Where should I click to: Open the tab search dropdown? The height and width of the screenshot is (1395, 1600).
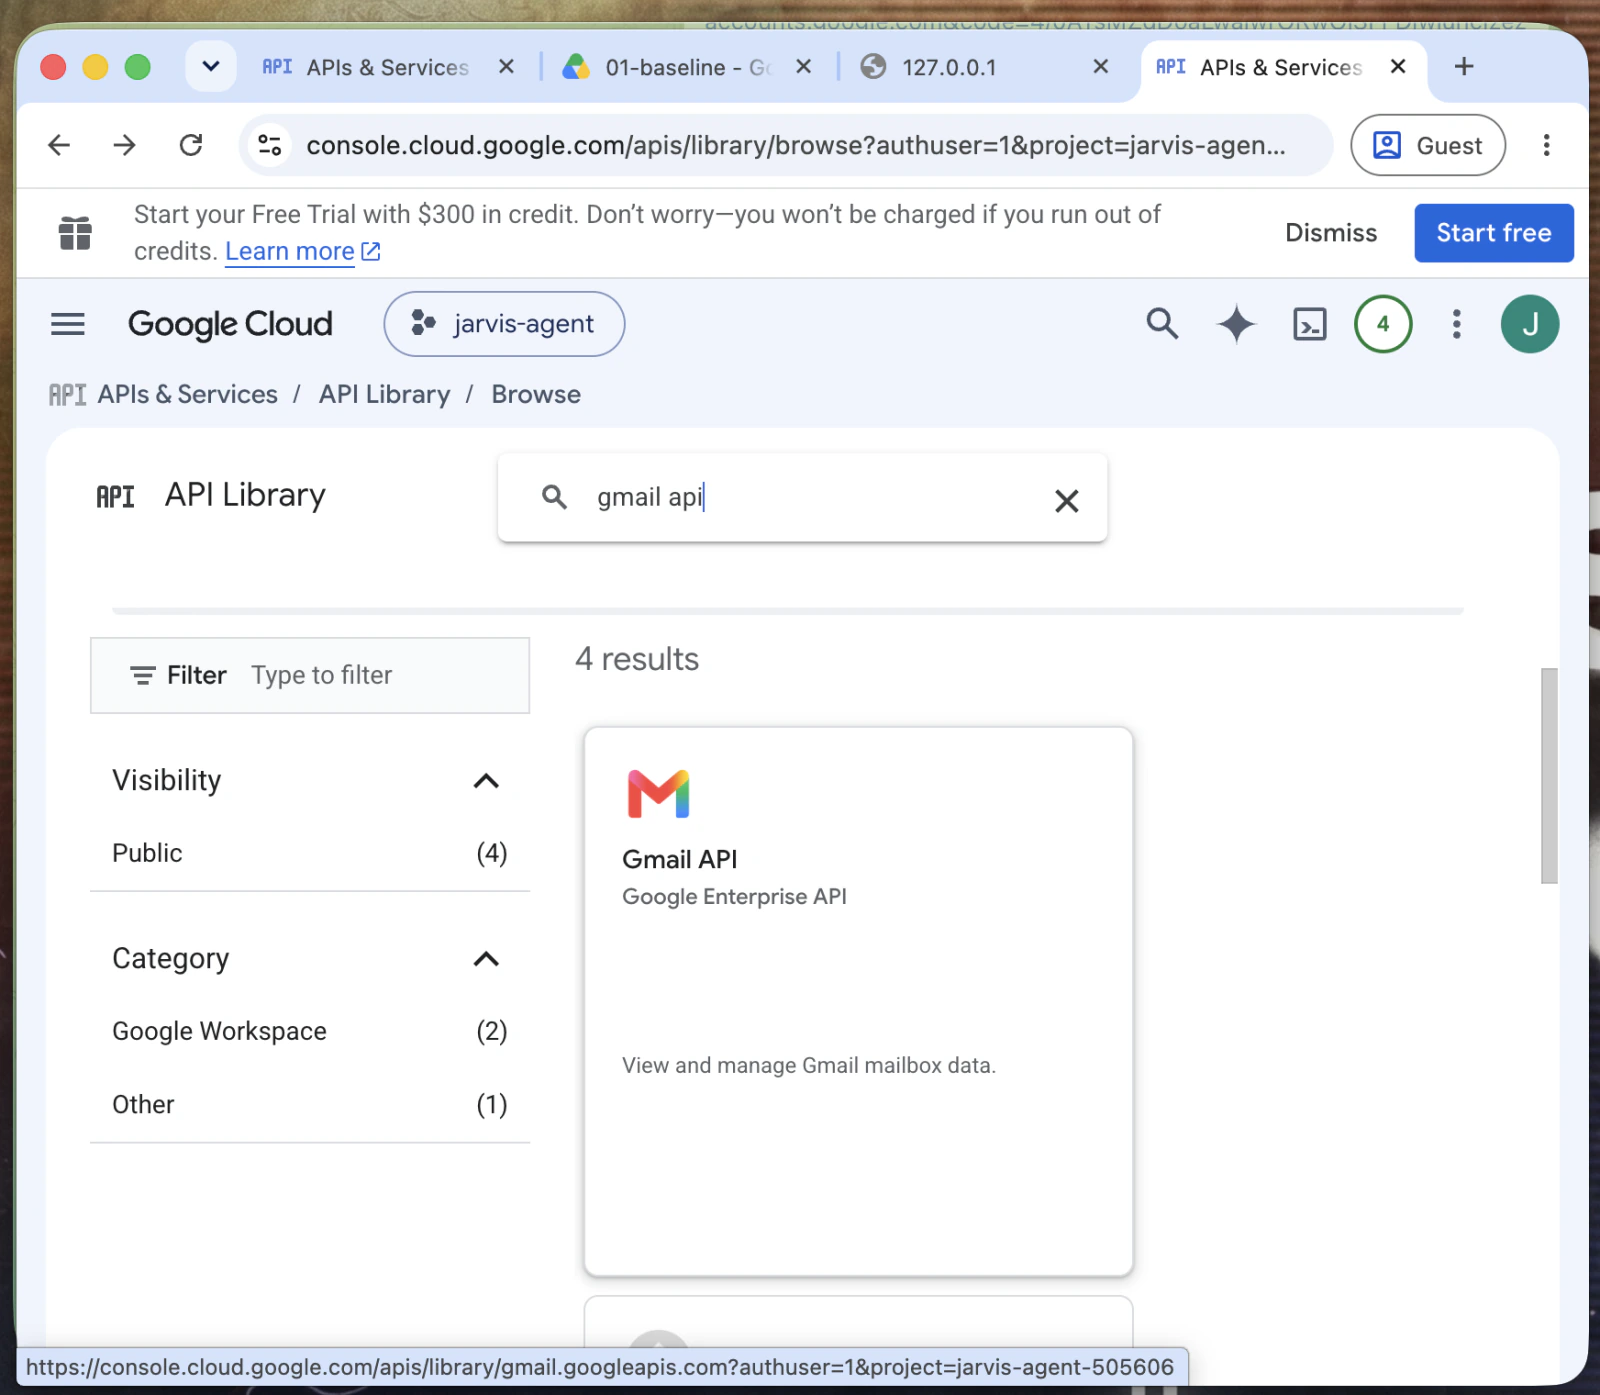pos(211,66)
